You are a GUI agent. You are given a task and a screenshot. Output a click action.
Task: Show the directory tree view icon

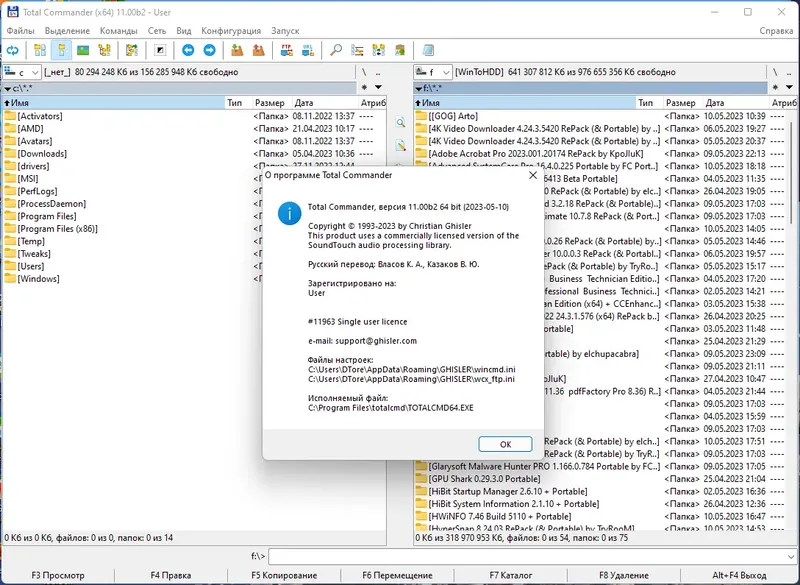[105, 50]
